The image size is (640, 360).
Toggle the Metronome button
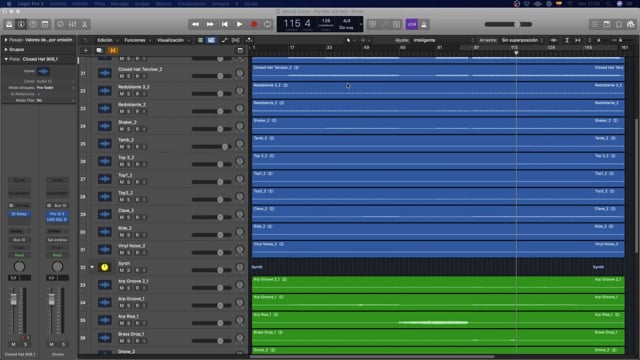424,24
